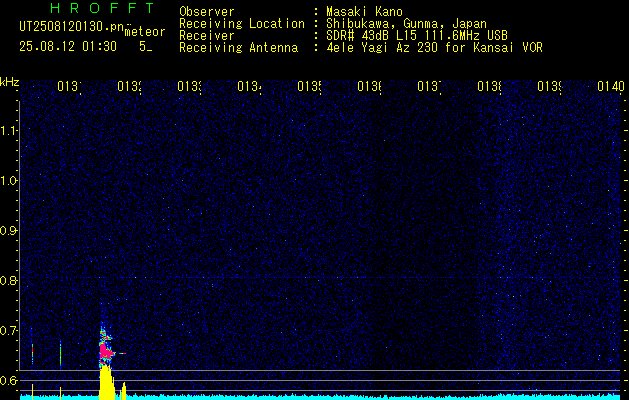Select the 0134 time marker
Image resolution: width=629 pixels, height=400 pixels.
[x=249, y=86]
